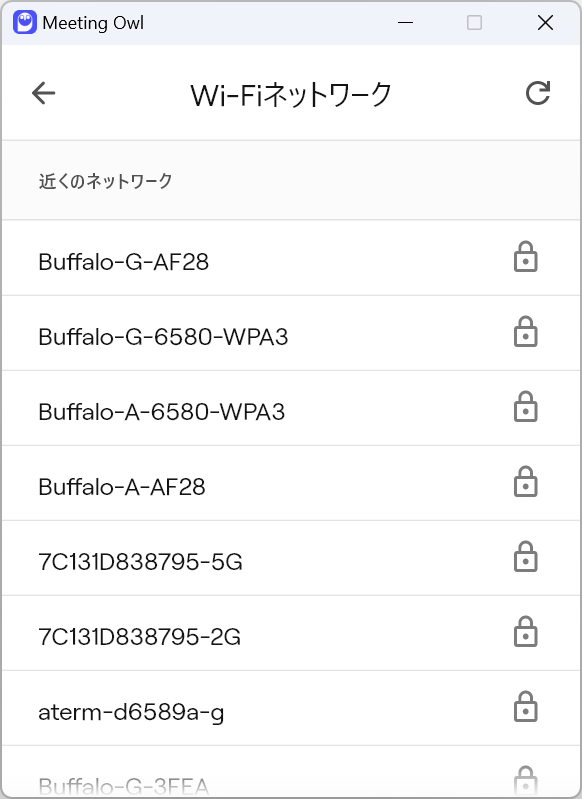Click the Meeting Owl app icon in title bar
Image resolution: width=582 pixels, height=799 pixels.
[24, 22]
